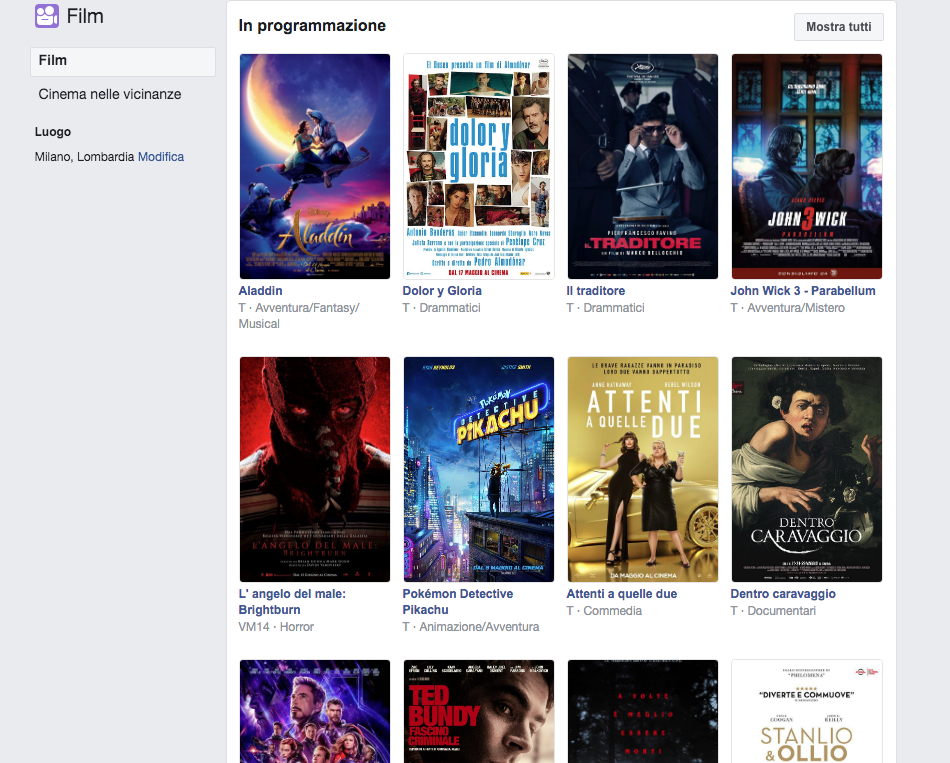The width and height of the screenshot is (950, 763).
Task: Click 'T · Documentari' genre text
Action: tap(773, 611)
